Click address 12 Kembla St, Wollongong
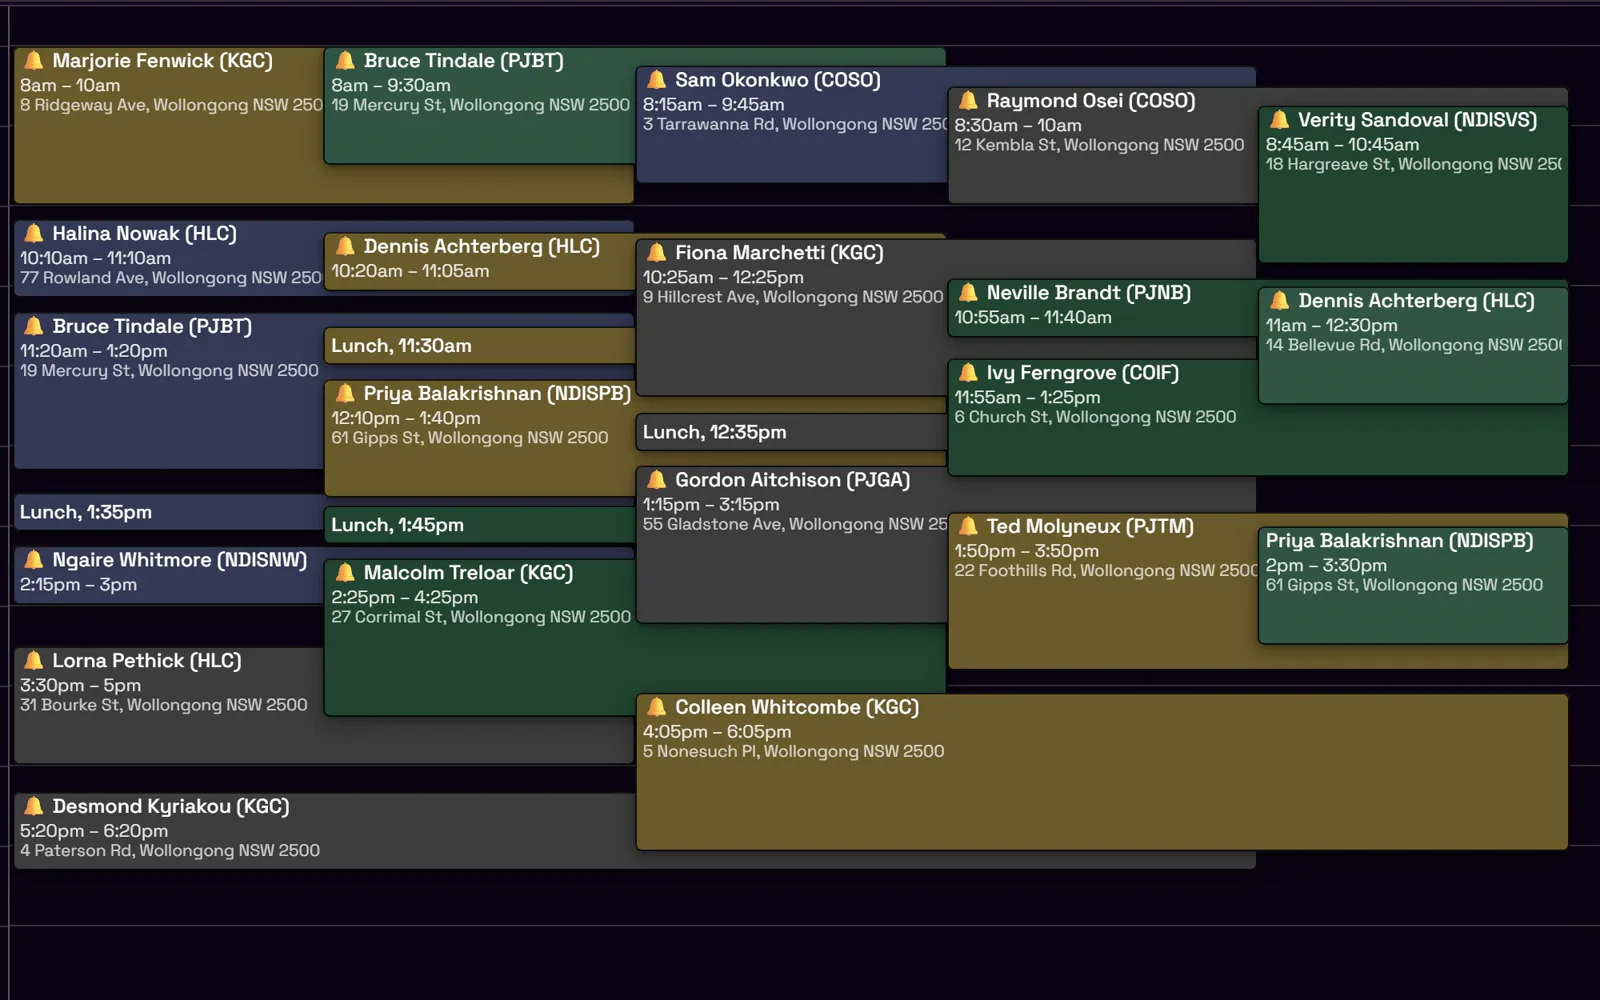Screen dimensions: 1600x1000 (x=1099, y=145)
